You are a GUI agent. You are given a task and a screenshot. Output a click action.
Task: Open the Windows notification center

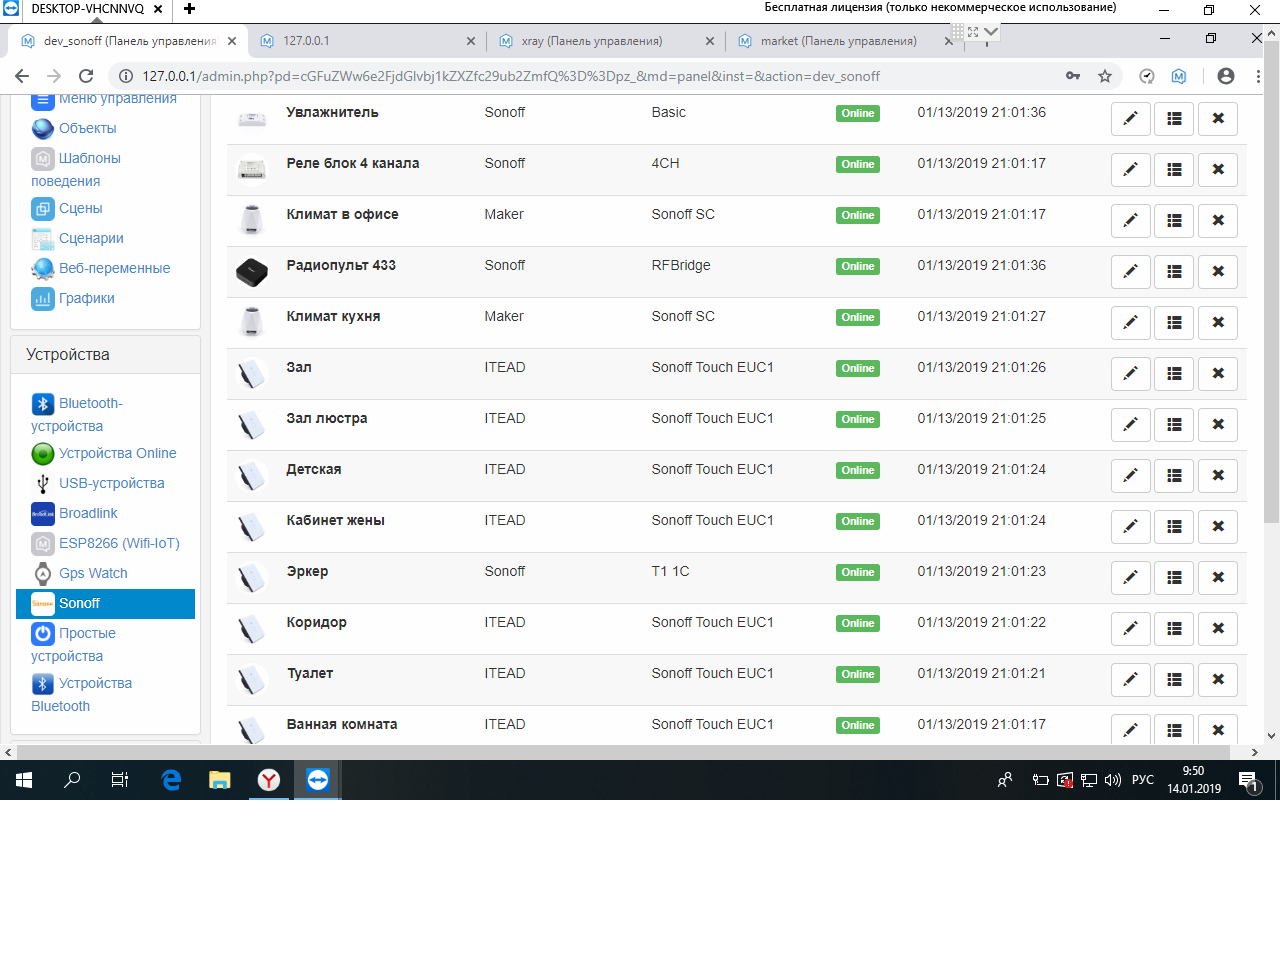1248,780
